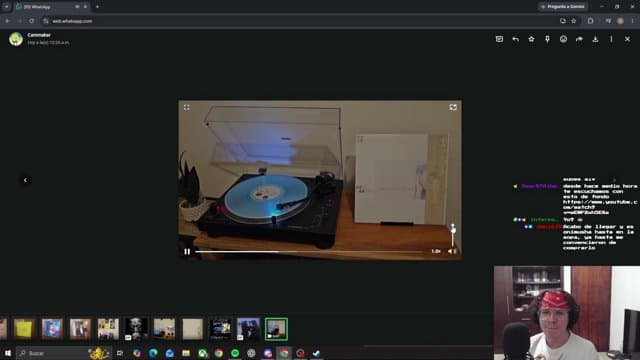Open File Explorer from the taskbar
The width and height of the screenshot is (640, 360).
coord(186,353)
